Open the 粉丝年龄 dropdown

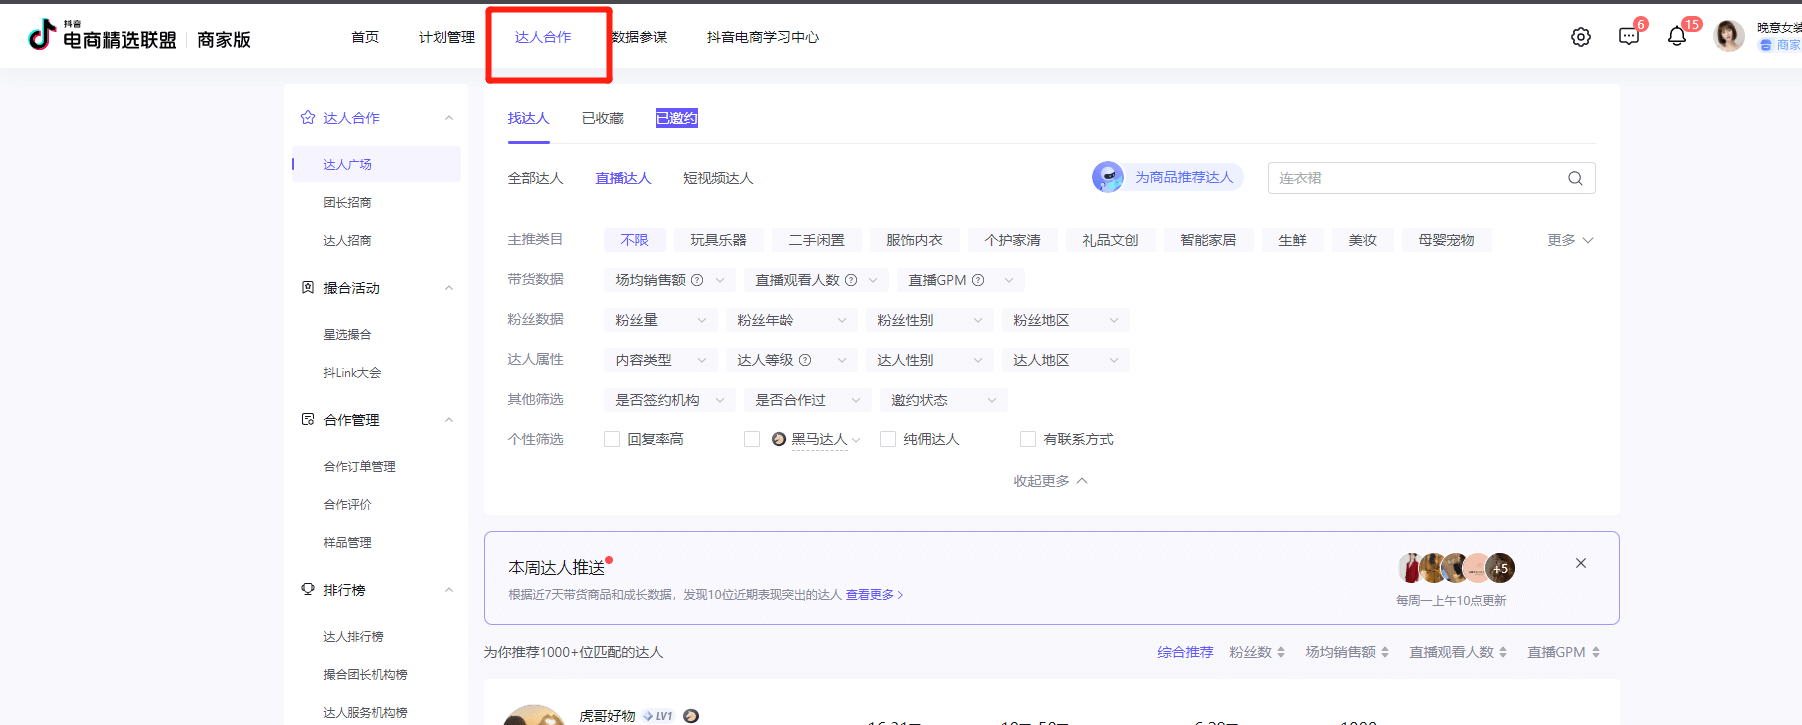pyautogui.click(x=792, y=320)
